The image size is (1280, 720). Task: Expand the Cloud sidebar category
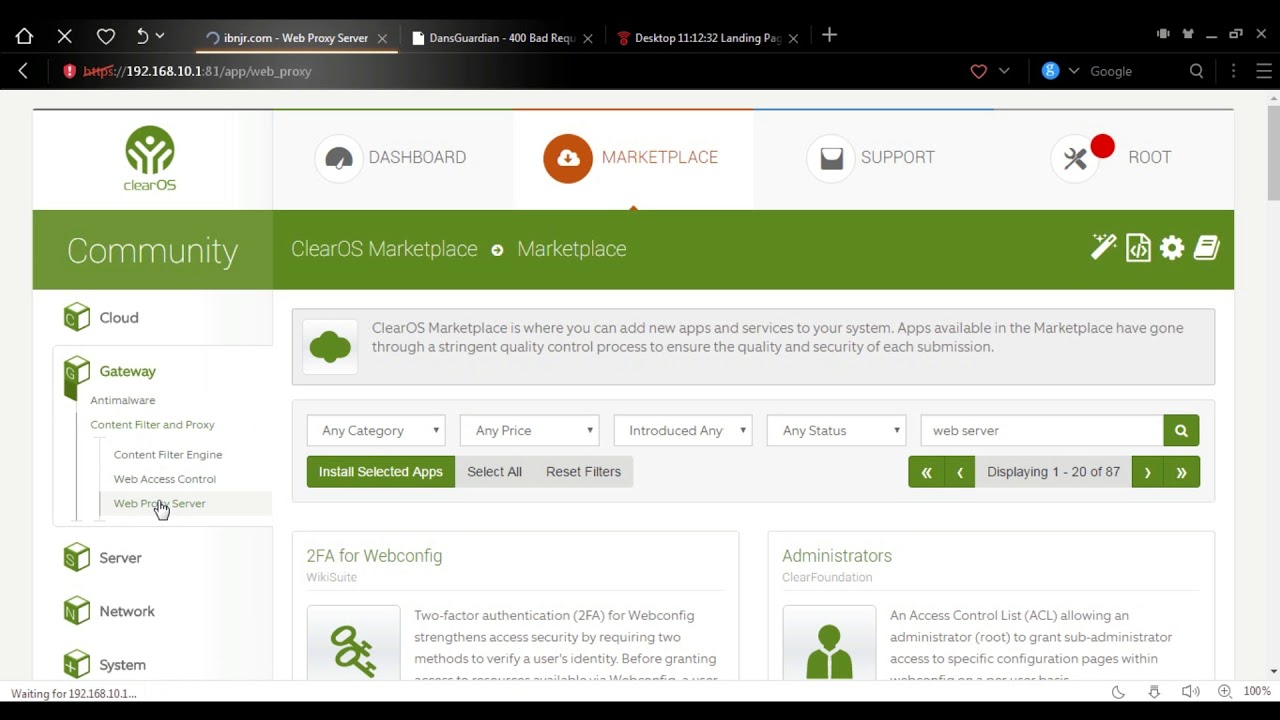[x=119, y=318]
